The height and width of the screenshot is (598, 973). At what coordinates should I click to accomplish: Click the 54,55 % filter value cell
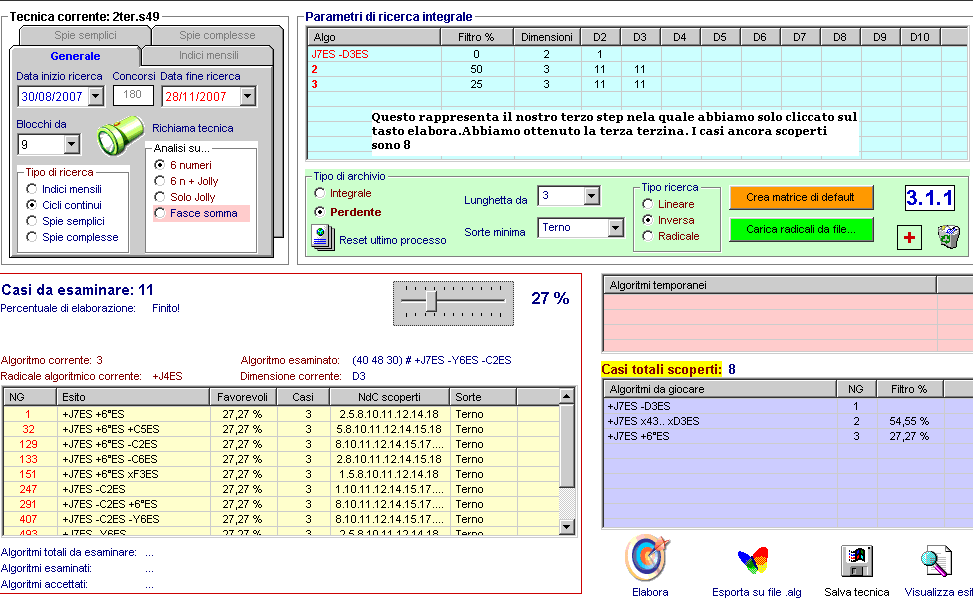pos(909,421)
